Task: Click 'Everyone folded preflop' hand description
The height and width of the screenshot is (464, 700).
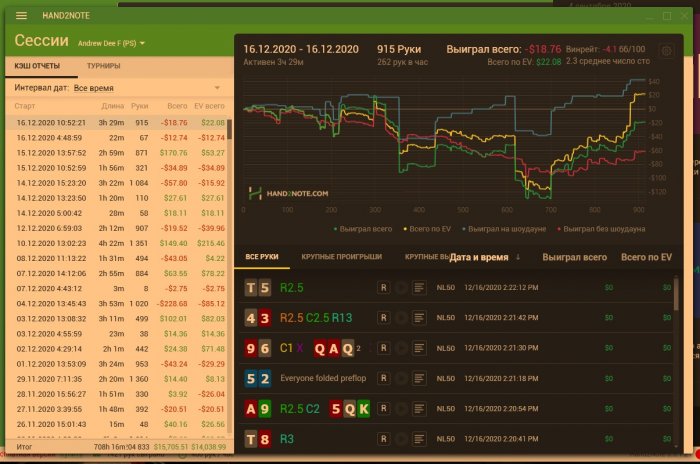Action: click(x=323, y=378)
